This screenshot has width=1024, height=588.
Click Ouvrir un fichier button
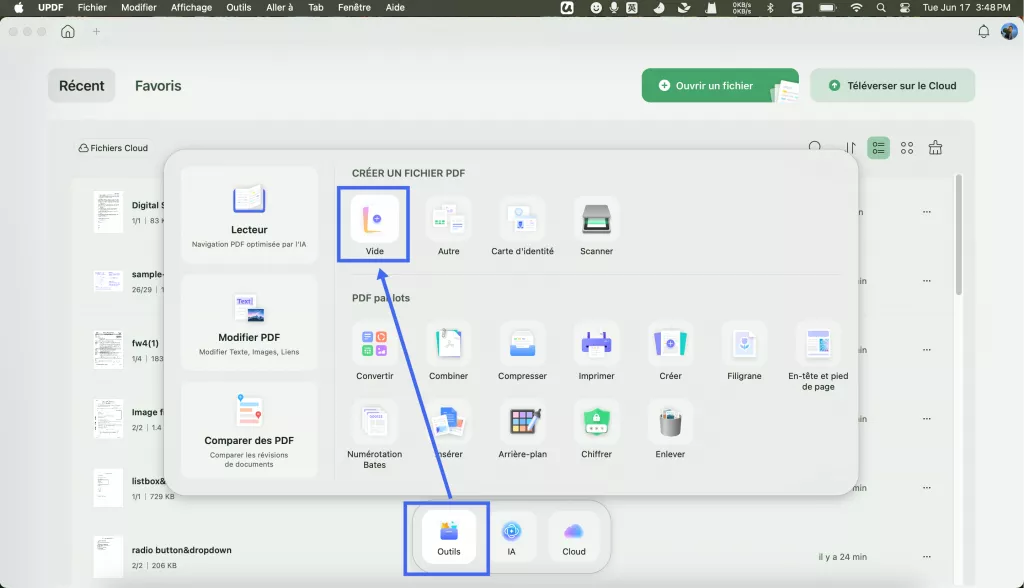[x=720, y=86]
